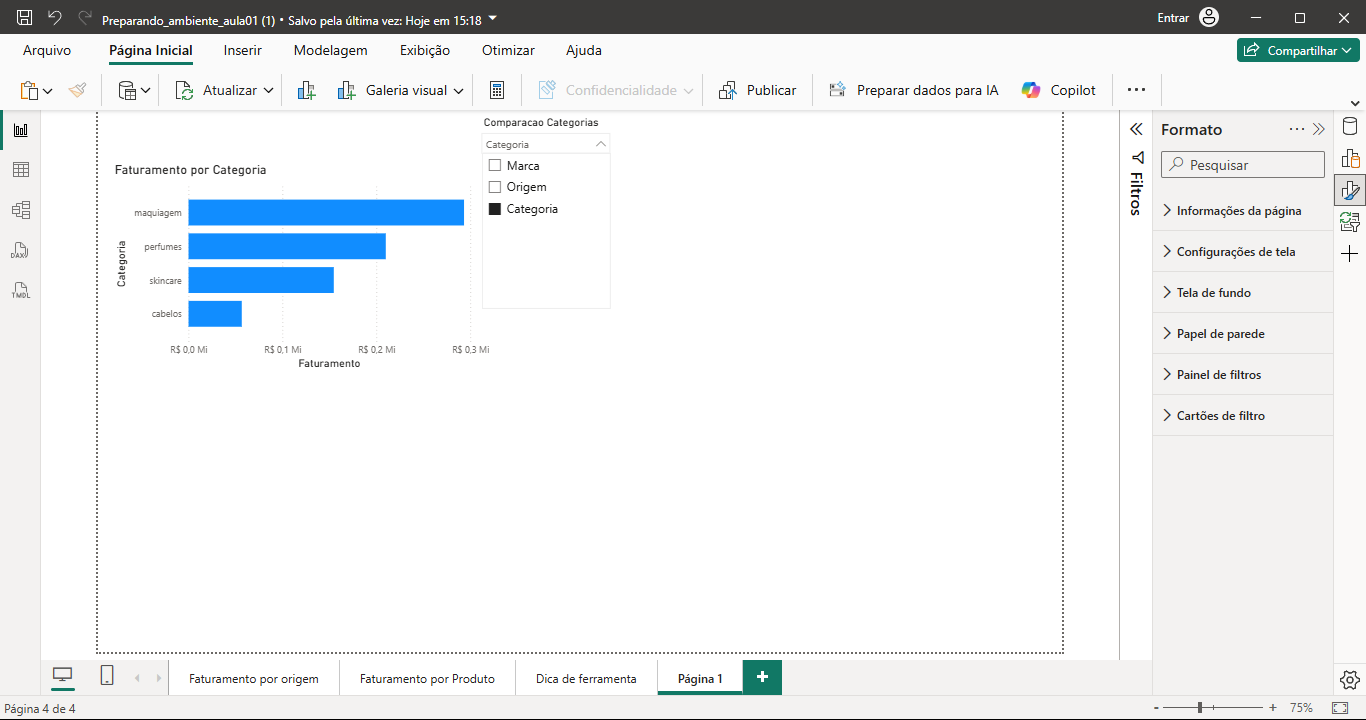The width and height of the screenshot is (1366, 720).
Task: Switch to the Modelagem ribbon tab
Action: pos(331,50)
